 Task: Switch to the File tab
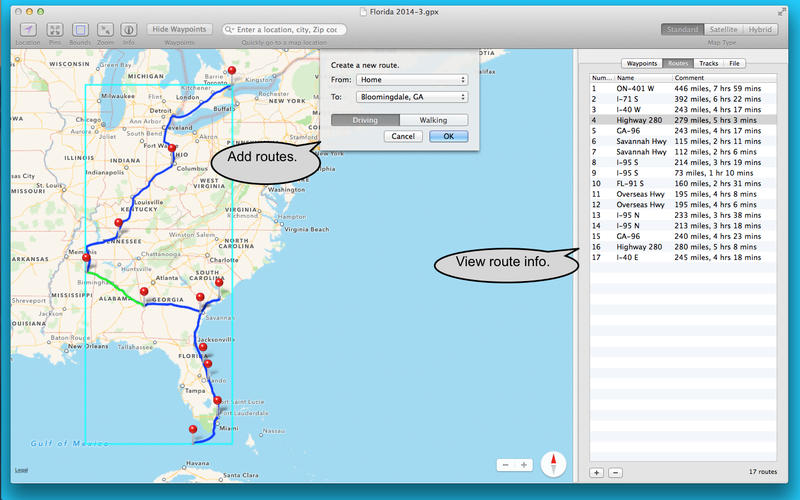735,63
